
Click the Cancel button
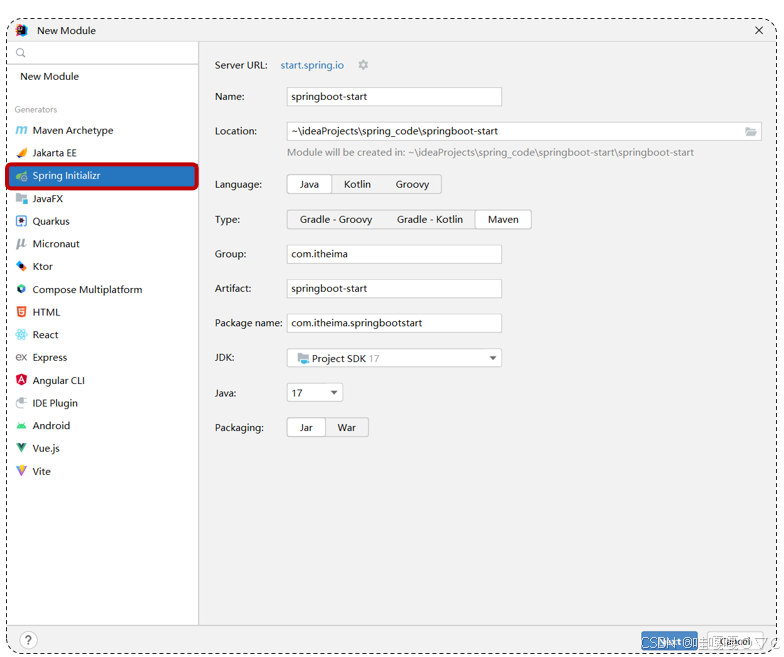pyautogui.click(x=735, y=641)
